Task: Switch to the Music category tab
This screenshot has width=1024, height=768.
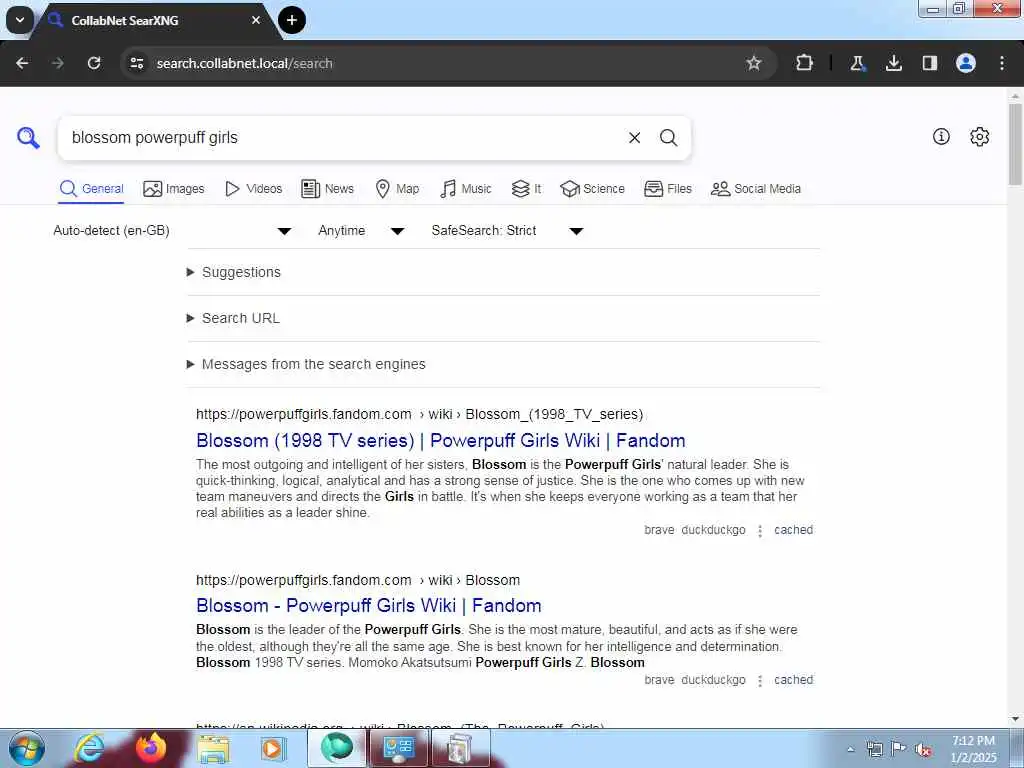Action: pyautogui.click(x=466, y=189)
